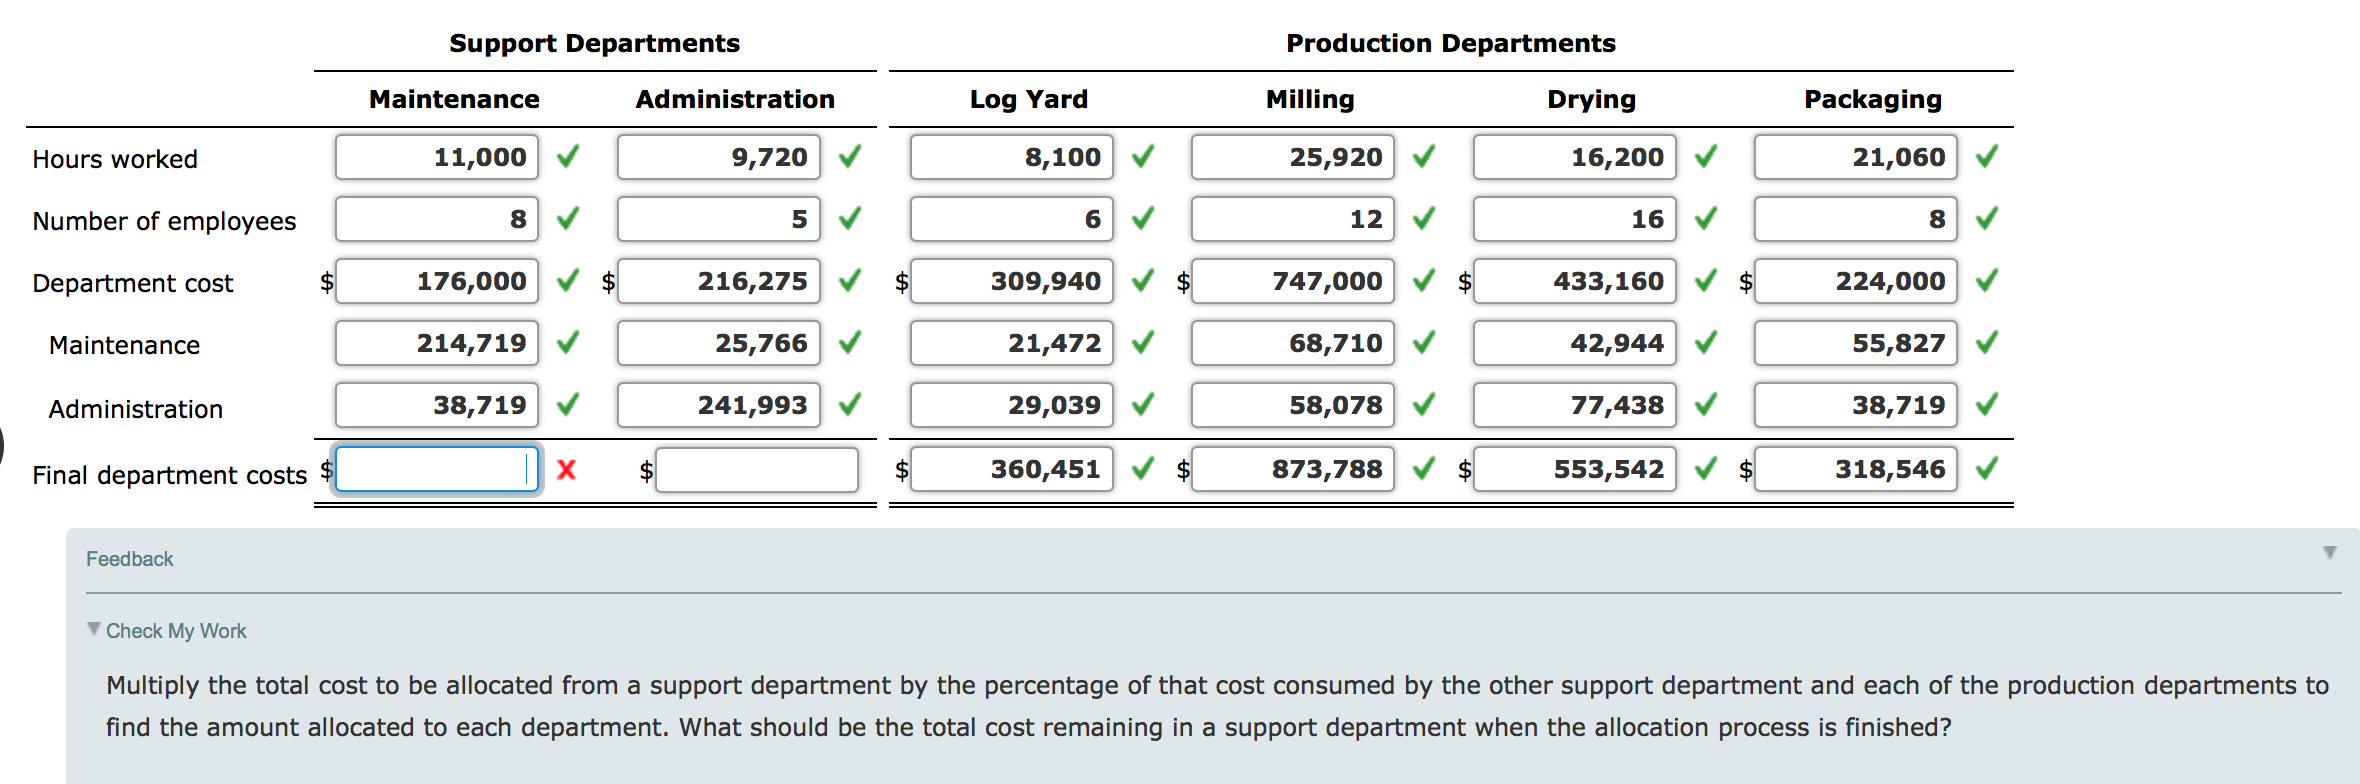This screenshot has height=784, width=2360.
Task: Click the green check beside 11,000
Action: 568,156
